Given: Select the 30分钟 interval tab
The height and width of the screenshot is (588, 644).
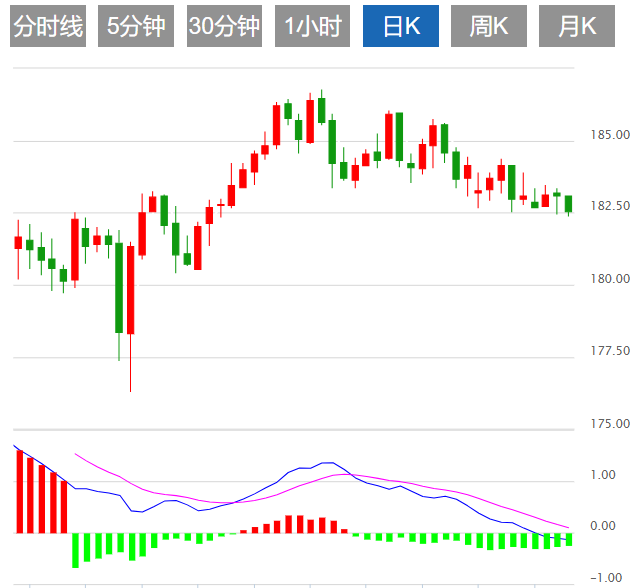Looking at the screenshot, I should [x=224, y=26].
